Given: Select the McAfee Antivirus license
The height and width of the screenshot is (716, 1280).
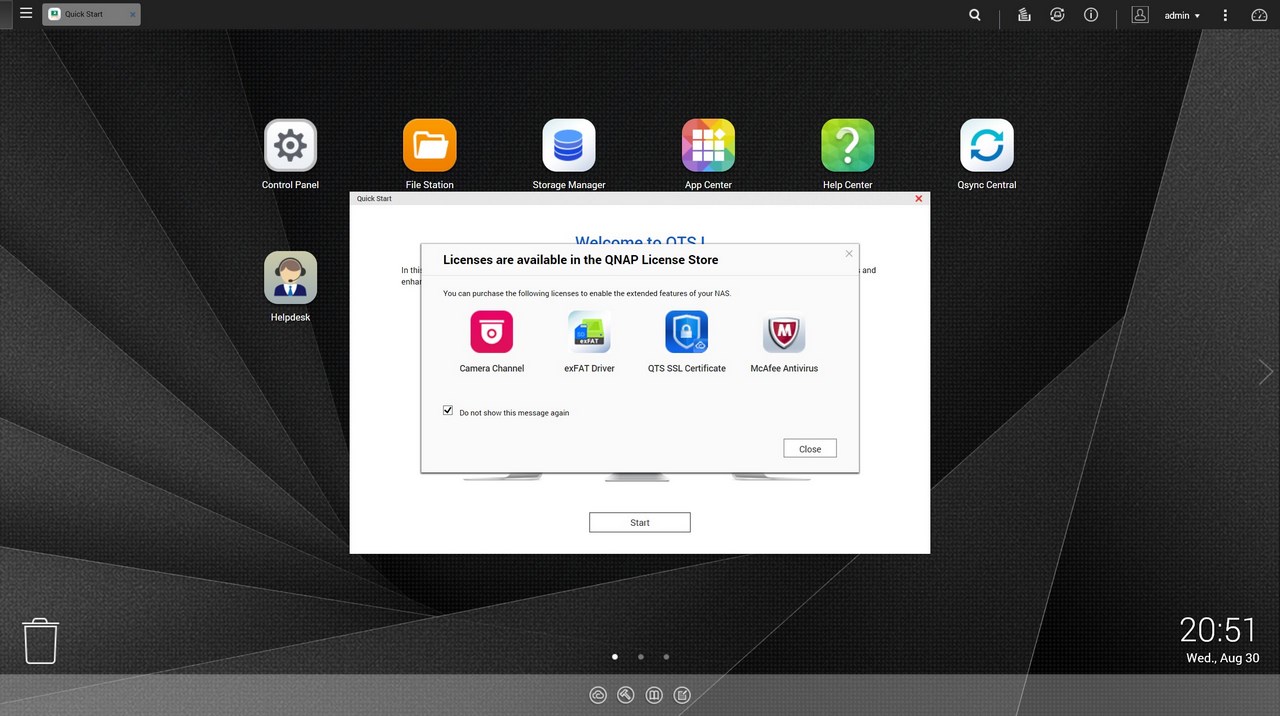Looking at the screenshot, I should [784, 331].
